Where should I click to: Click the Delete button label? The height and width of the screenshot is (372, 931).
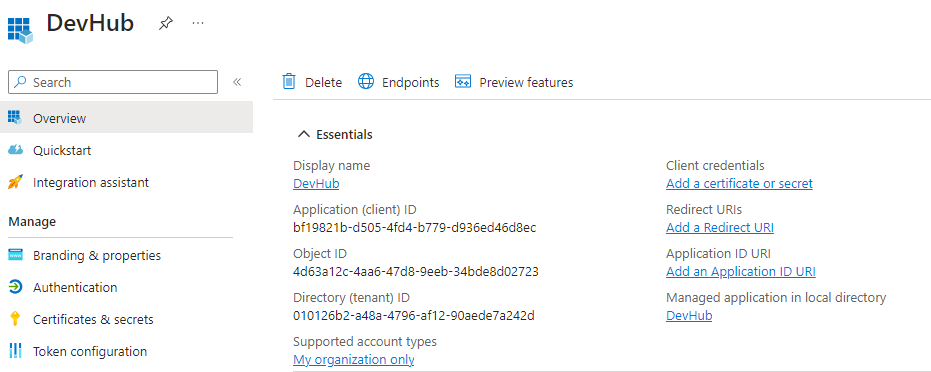324,82
